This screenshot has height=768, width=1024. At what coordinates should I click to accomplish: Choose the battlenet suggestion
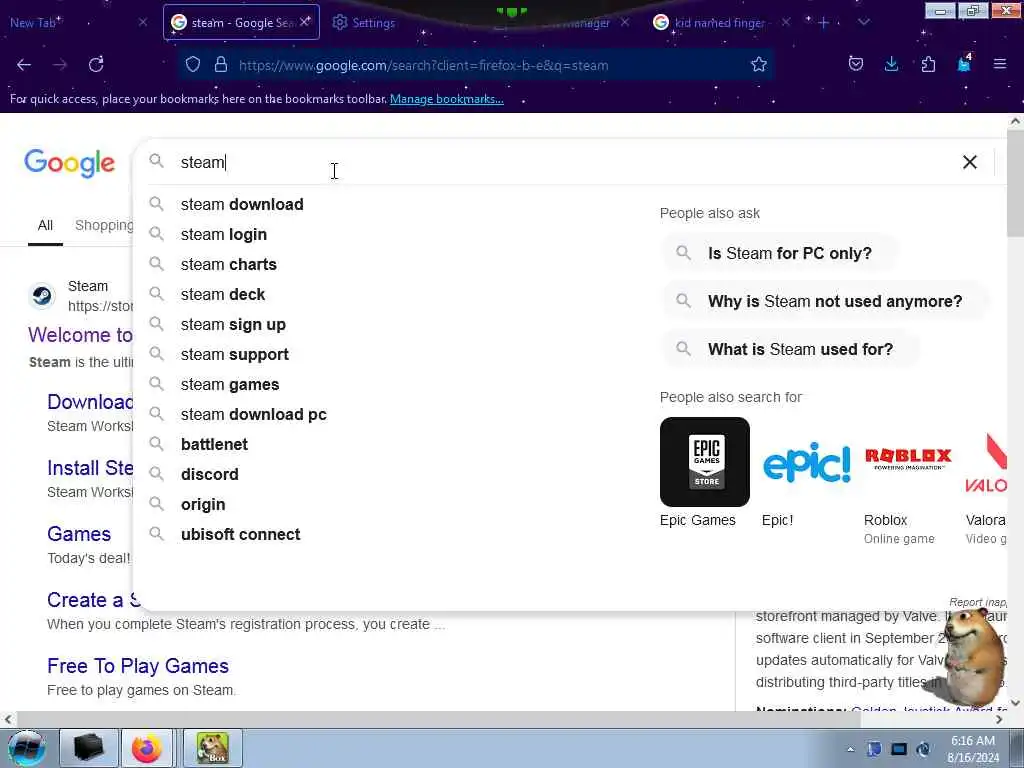pyautogui.click(x=214, y=445)
